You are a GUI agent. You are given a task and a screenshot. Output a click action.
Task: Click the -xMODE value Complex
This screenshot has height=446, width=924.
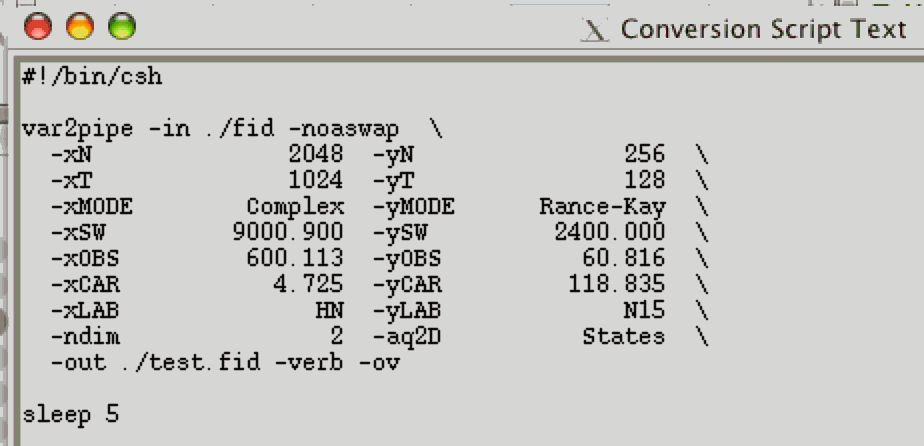tap(295, 207)
